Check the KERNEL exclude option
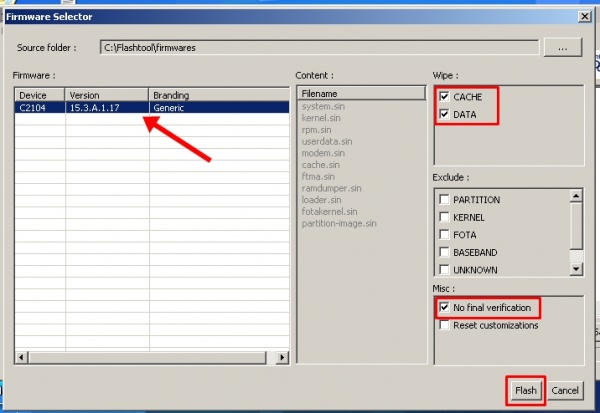Image resolution: width=600 pixels, height=413 pixels. [x=444, y=217]
